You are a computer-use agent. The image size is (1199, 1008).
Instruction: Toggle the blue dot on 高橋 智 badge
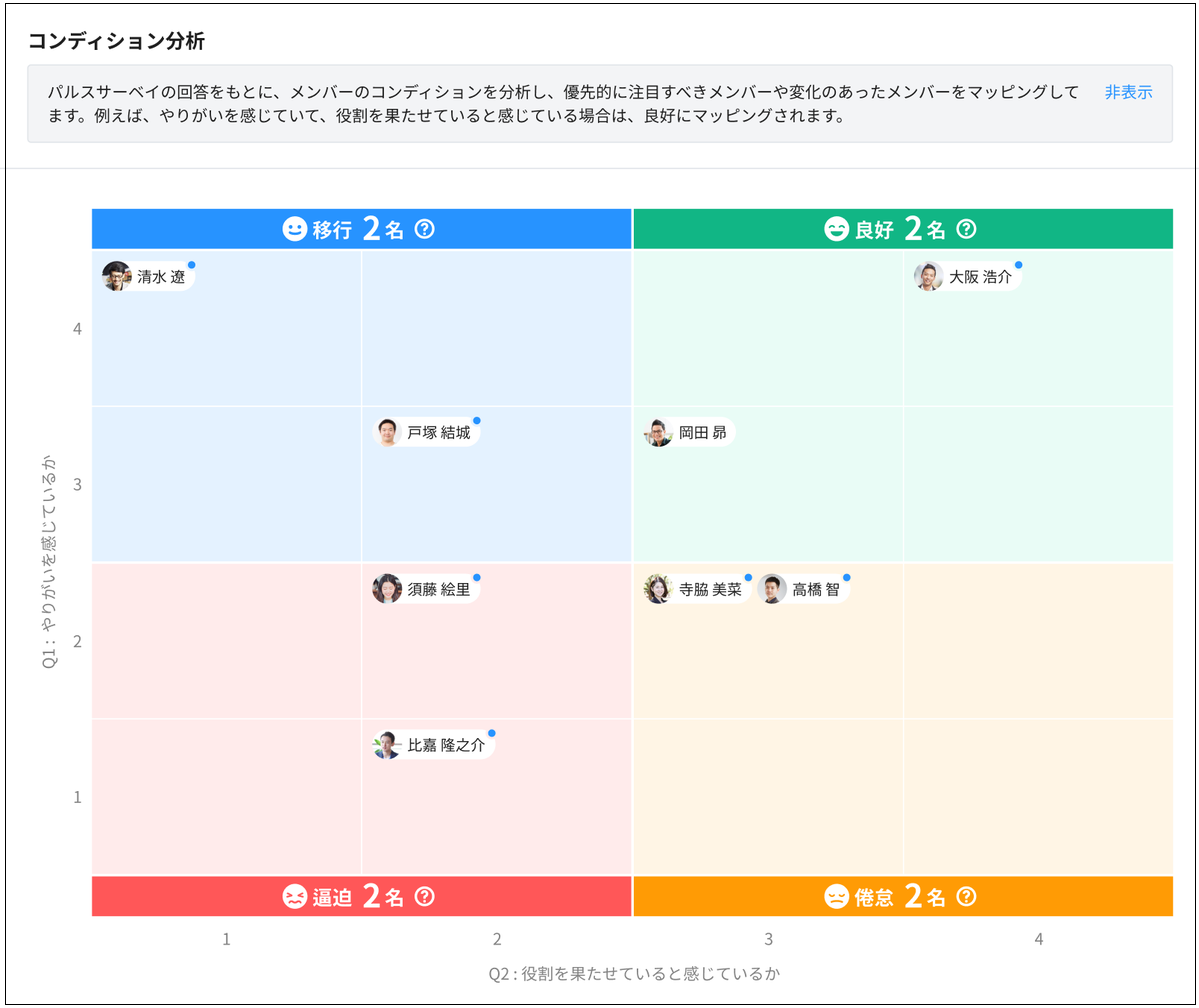pos(846,575)
